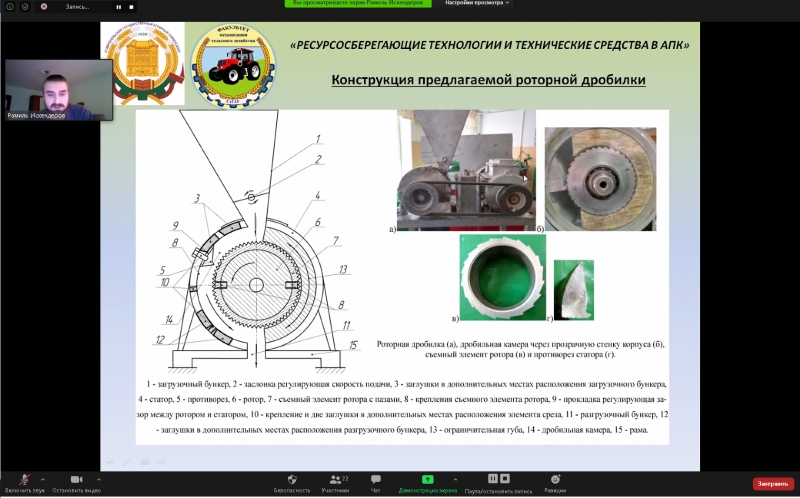Viewport: 800px width, 498px height.
Task: Select Рамиль Искендеров video thumbnail
Action: tap(59, 90)
